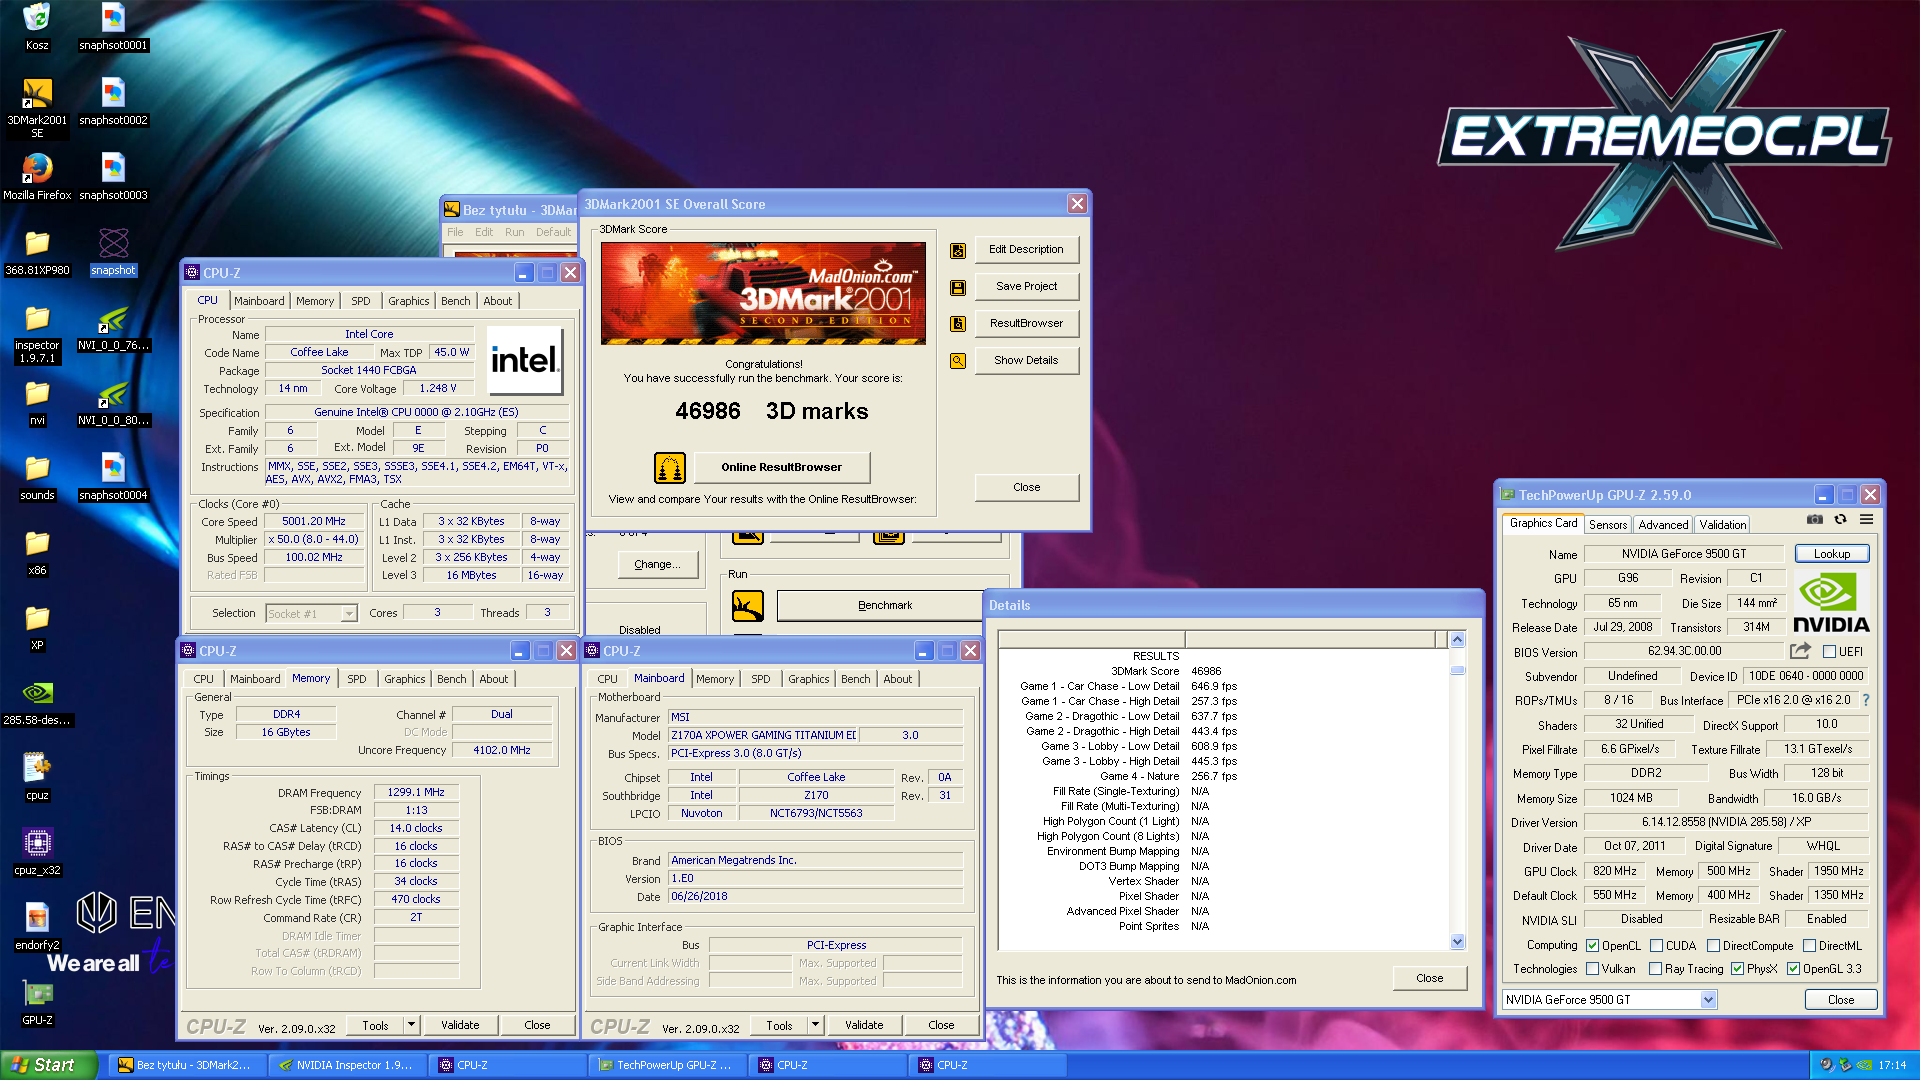Toggle the CUDA checkbox

1657,946
